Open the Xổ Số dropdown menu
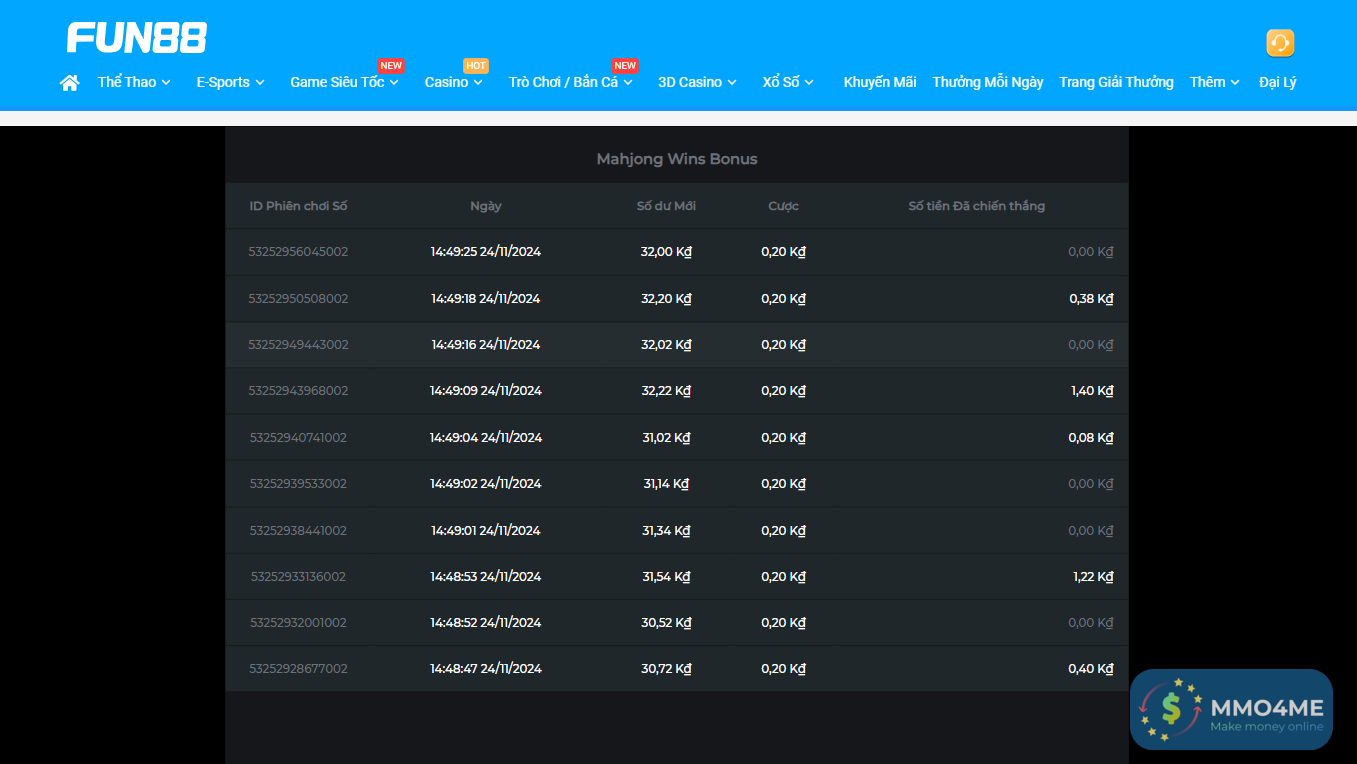 (x=788, y=82)
